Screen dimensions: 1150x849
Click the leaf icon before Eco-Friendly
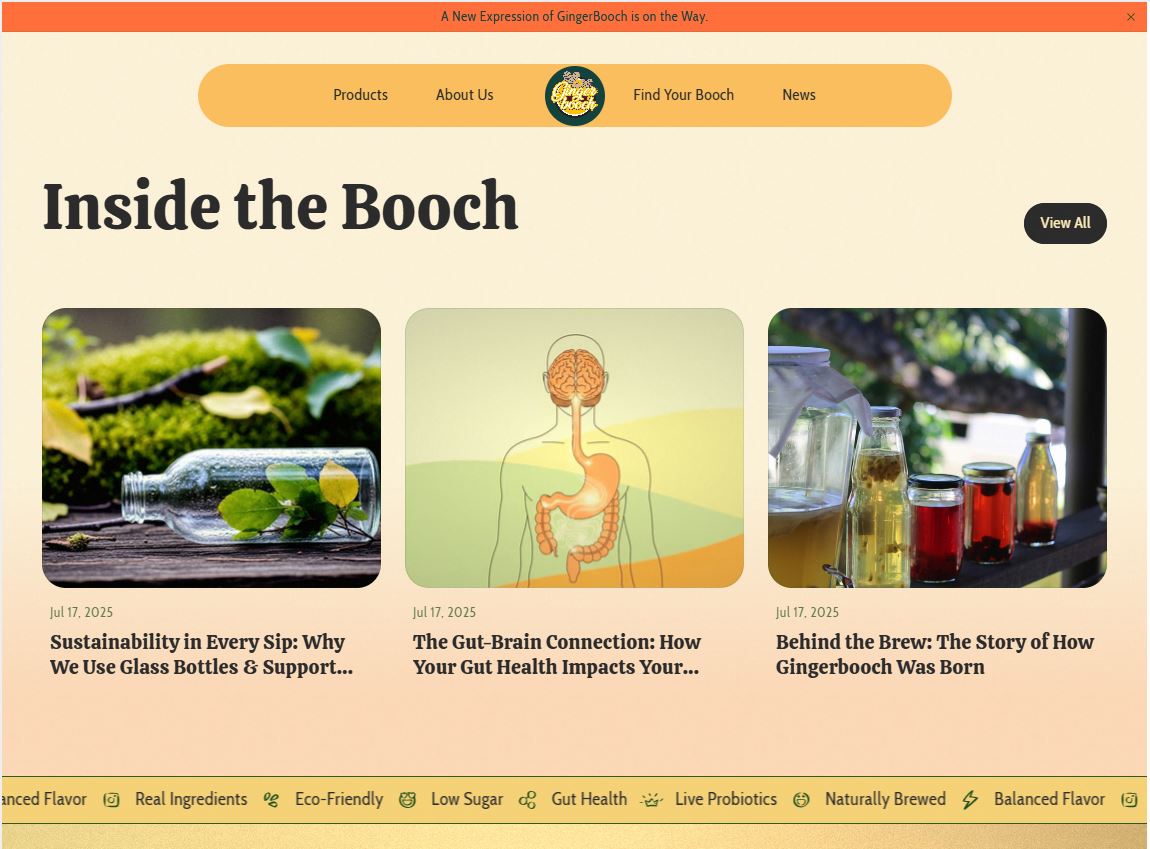[271, 800]
